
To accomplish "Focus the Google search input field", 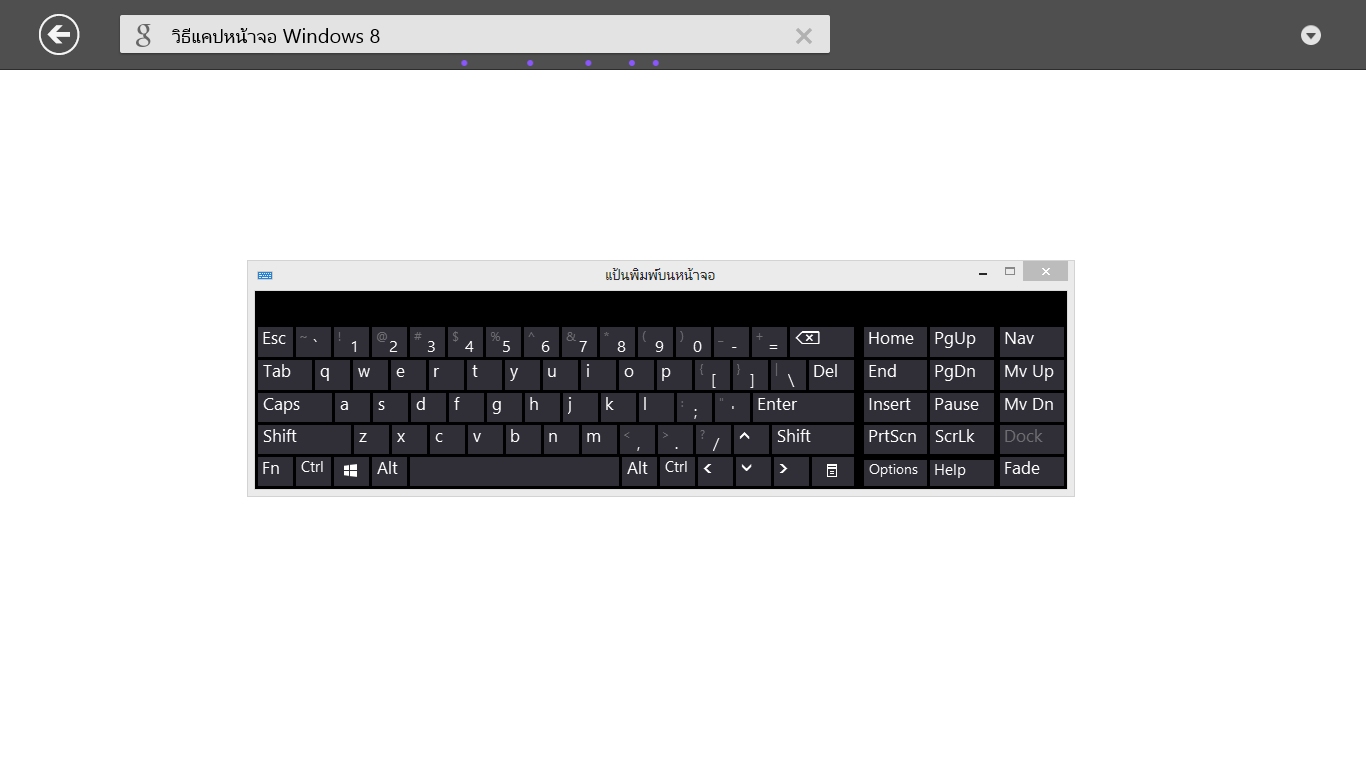I will [475, 35].
